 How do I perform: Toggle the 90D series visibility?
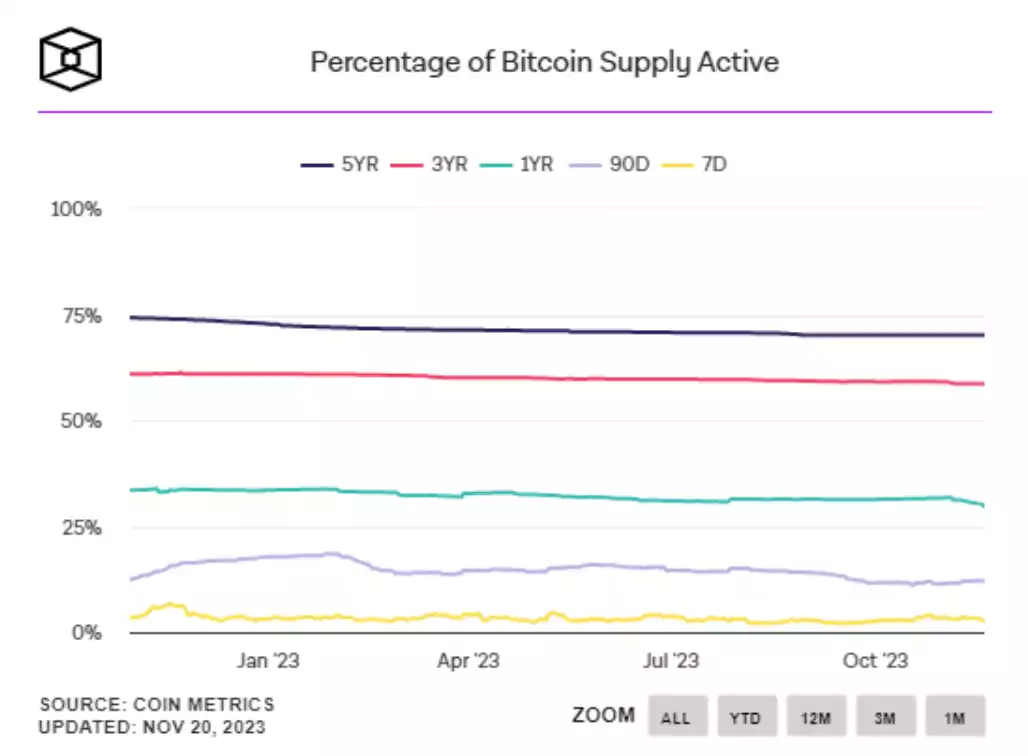pos(600,164)
